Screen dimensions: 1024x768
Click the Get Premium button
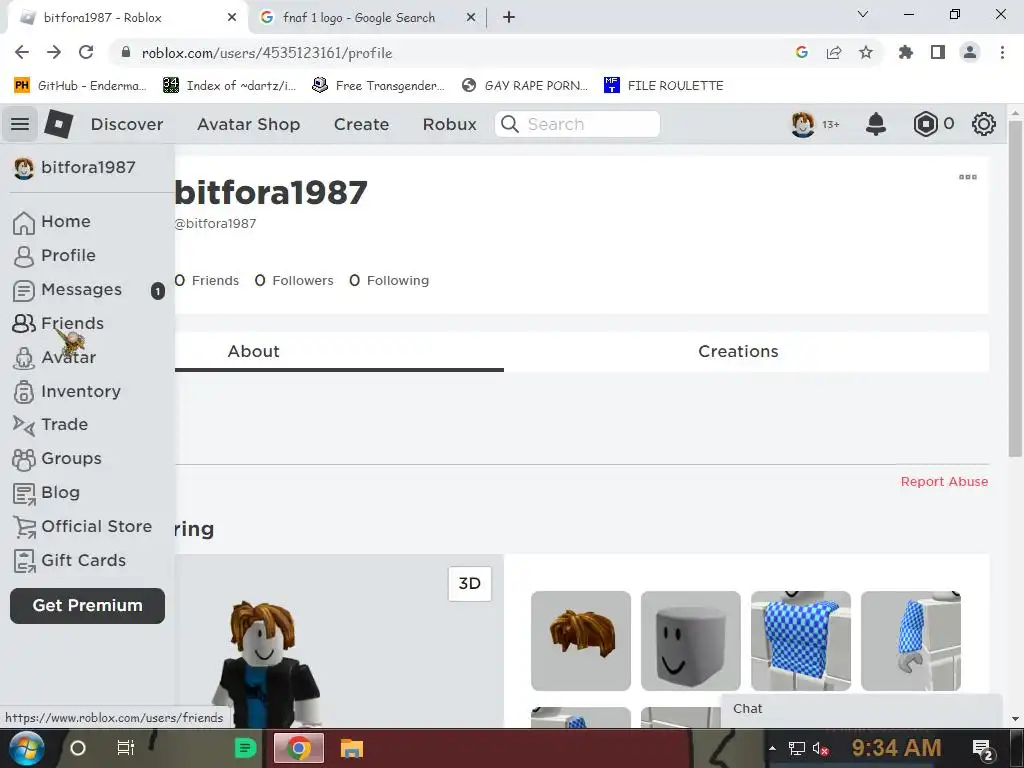tap(88, 606)
